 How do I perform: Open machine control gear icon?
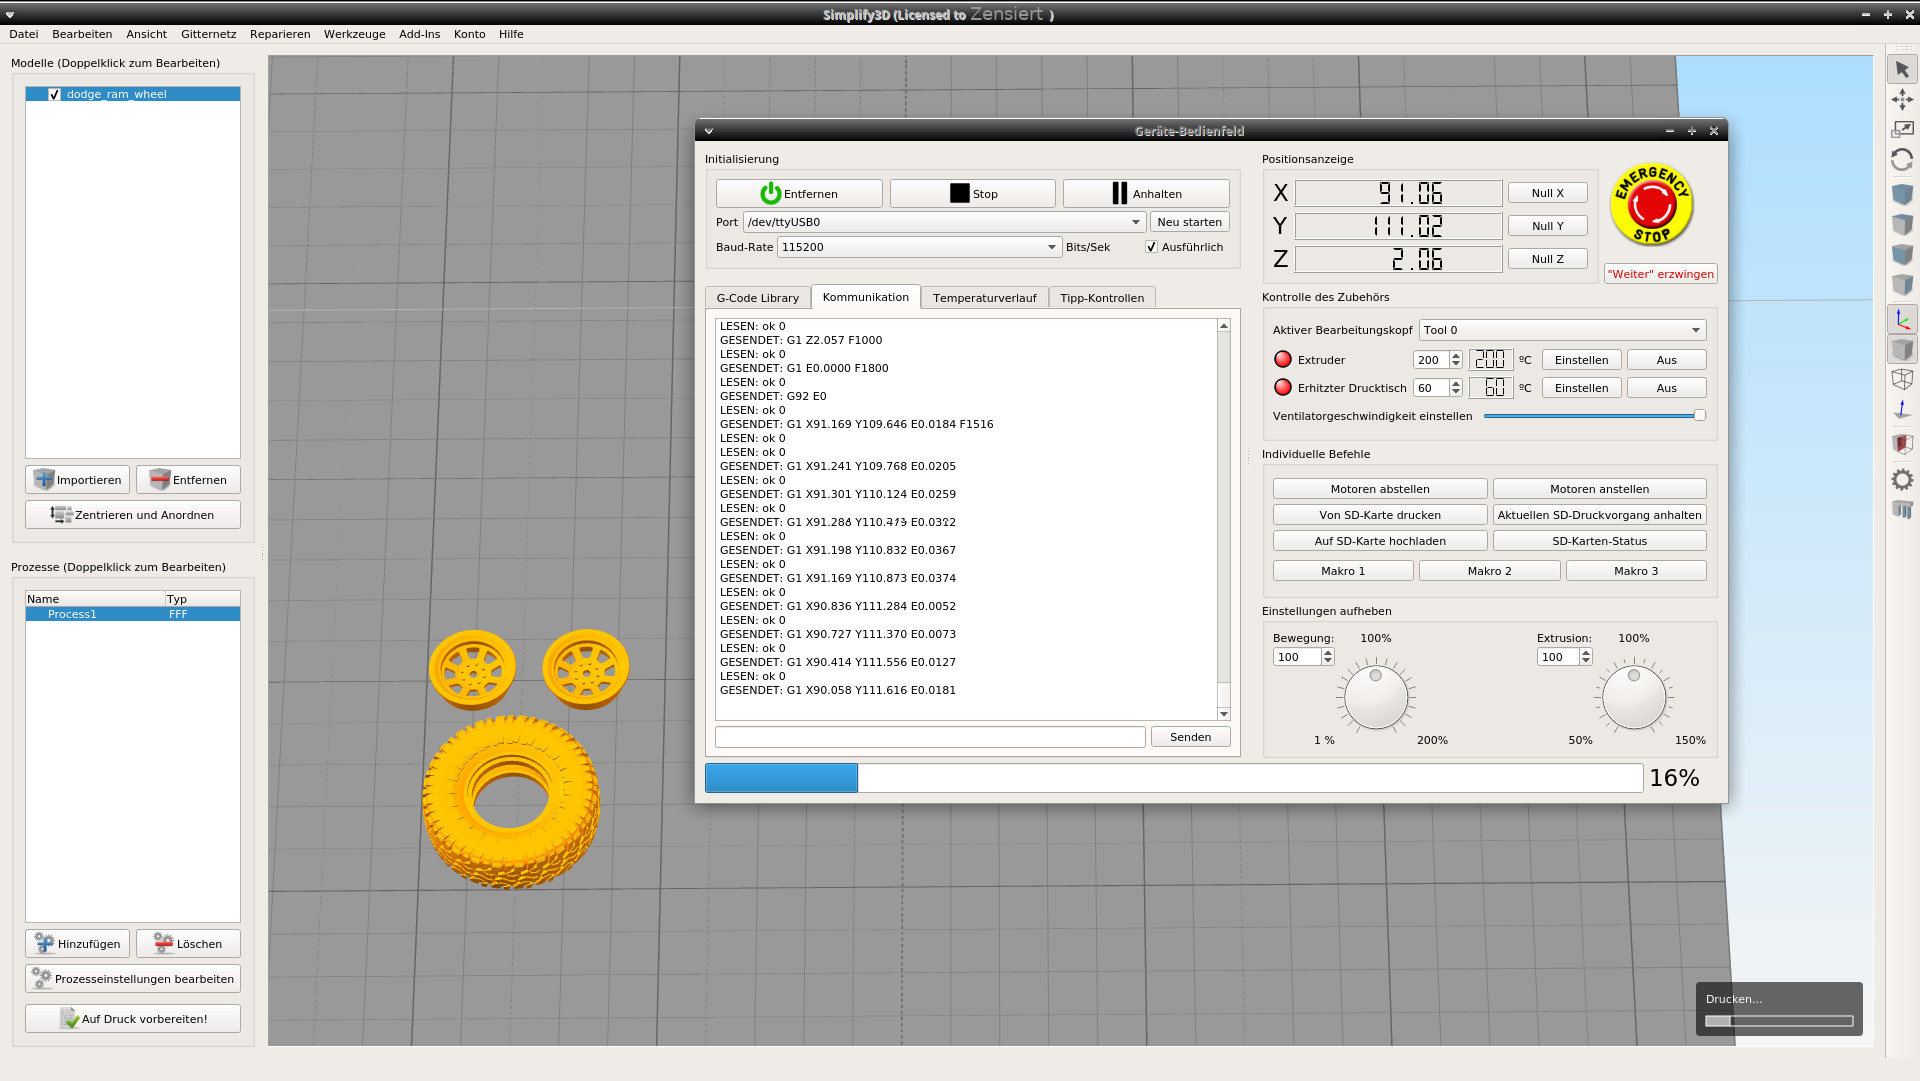tap(1902, 479)
